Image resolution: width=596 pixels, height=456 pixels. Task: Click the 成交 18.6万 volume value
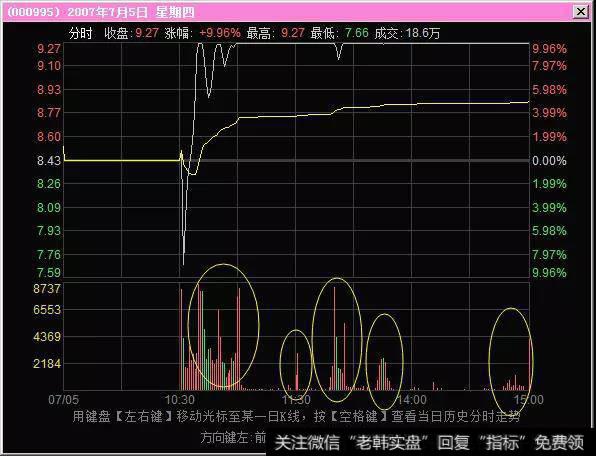423,33
